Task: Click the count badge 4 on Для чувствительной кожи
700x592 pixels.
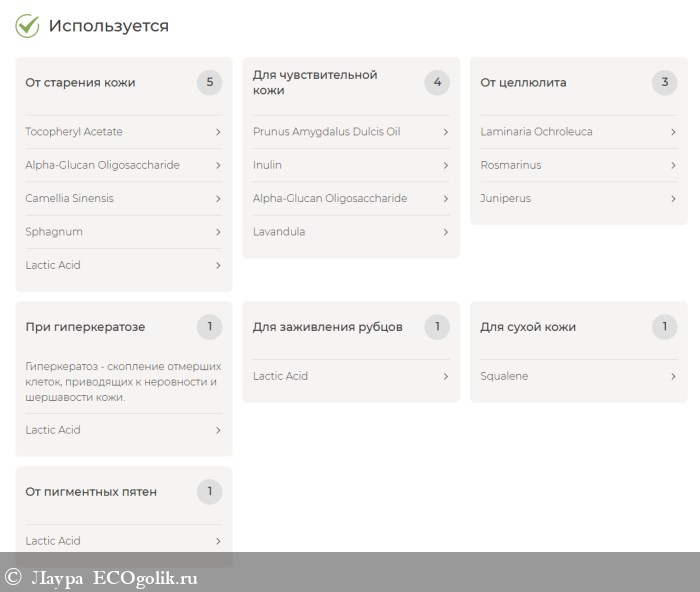Action: [437, 83]
